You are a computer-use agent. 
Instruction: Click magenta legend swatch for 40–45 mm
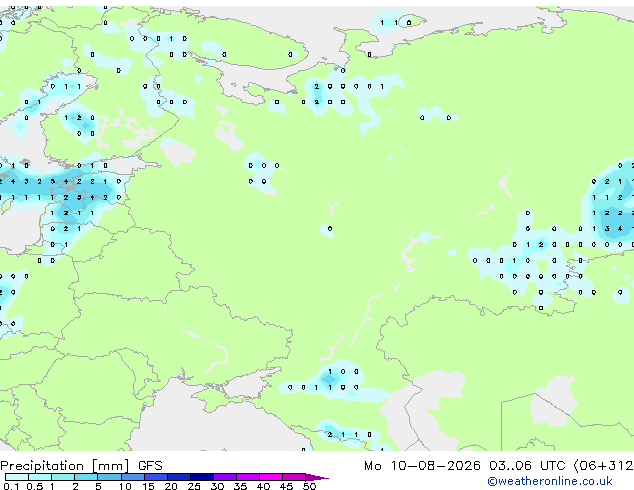pos(271,477)
